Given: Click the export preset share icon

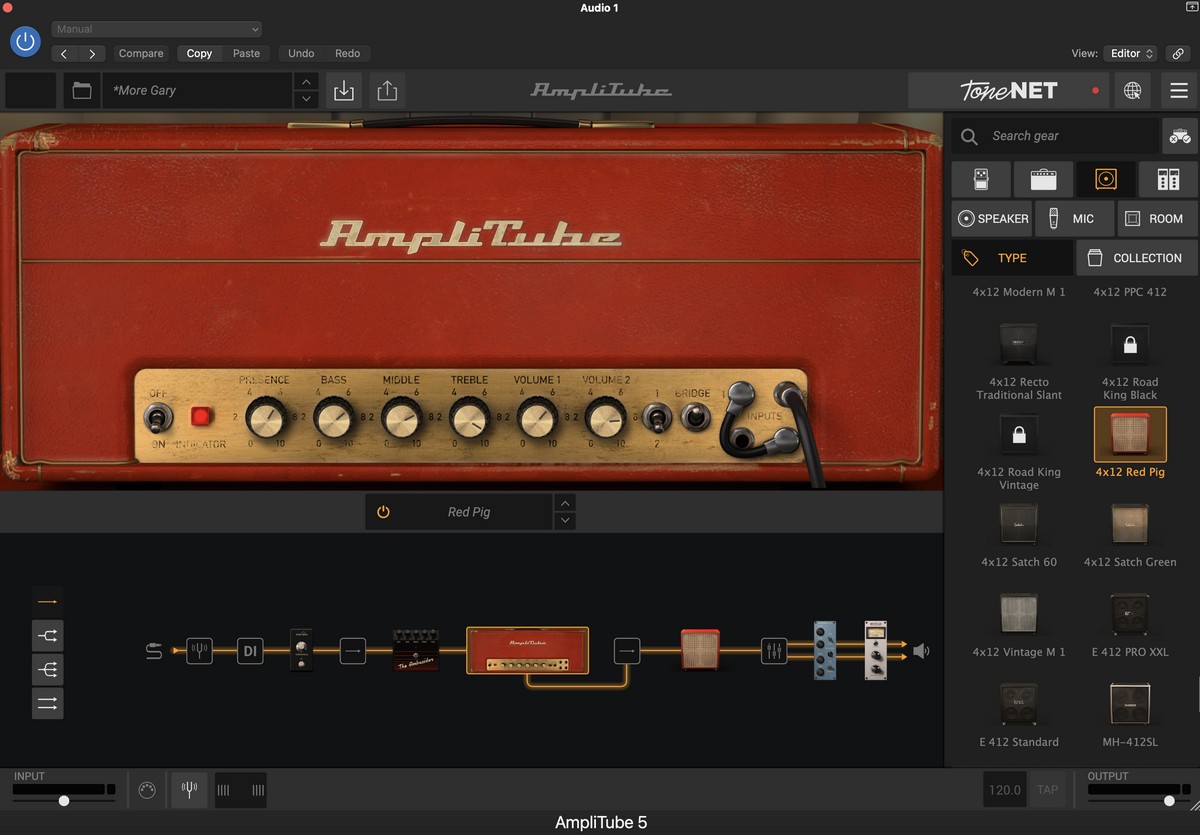Looking at the screenshot, I should point(387,91).
